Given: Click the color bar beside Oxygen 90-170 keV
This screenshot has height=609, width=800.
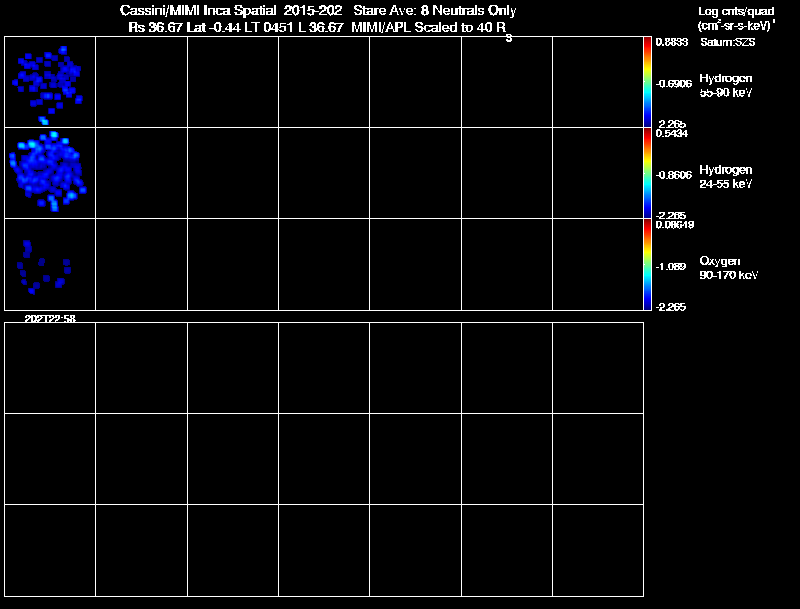Looking at the screenshot, I should pos(647,264).
